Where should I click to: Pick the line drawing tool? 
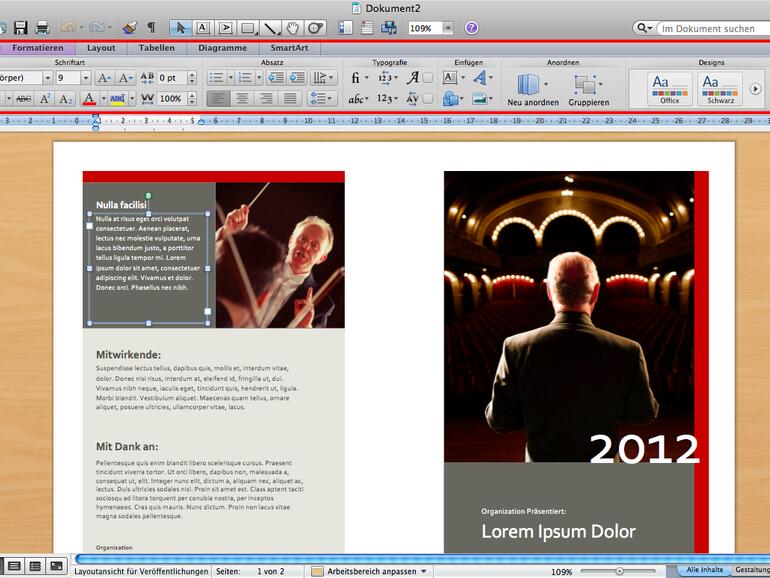271,28
